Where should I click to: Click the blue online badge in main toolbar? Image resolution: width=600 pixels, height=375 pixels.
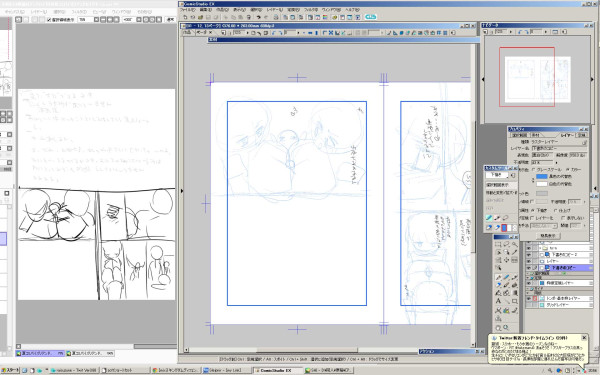click(370, 17)
